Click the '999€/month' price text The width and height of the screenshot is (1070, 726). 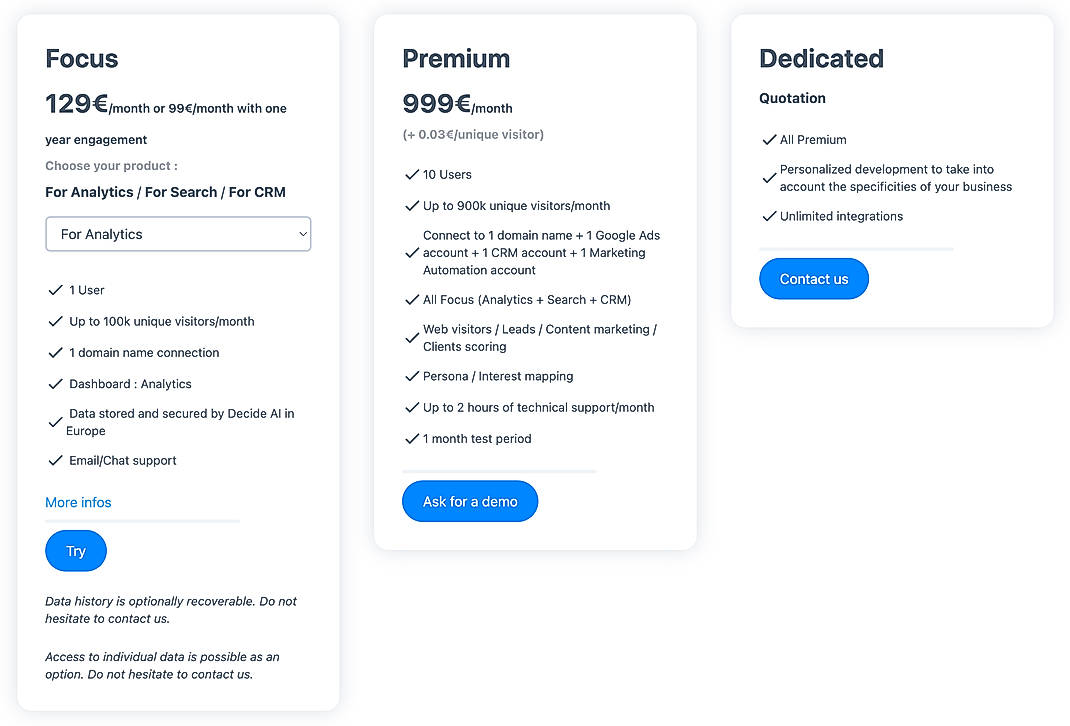click(x=457, y=103)
